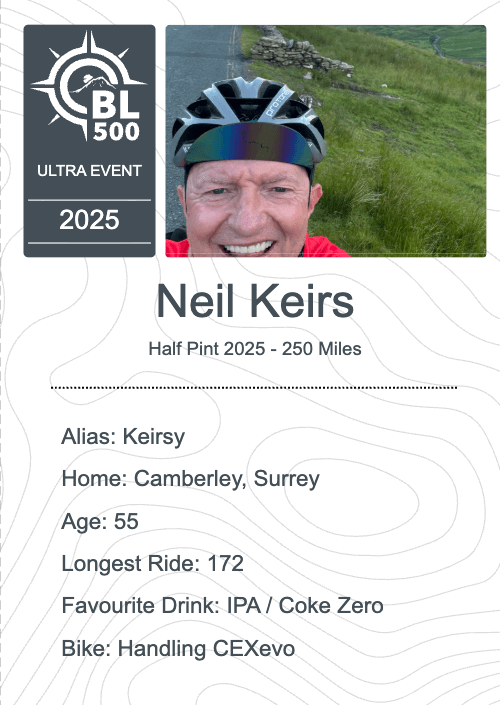Click the Longest Ride: 172 line
500x705 pixels.
tap(152, 563)
